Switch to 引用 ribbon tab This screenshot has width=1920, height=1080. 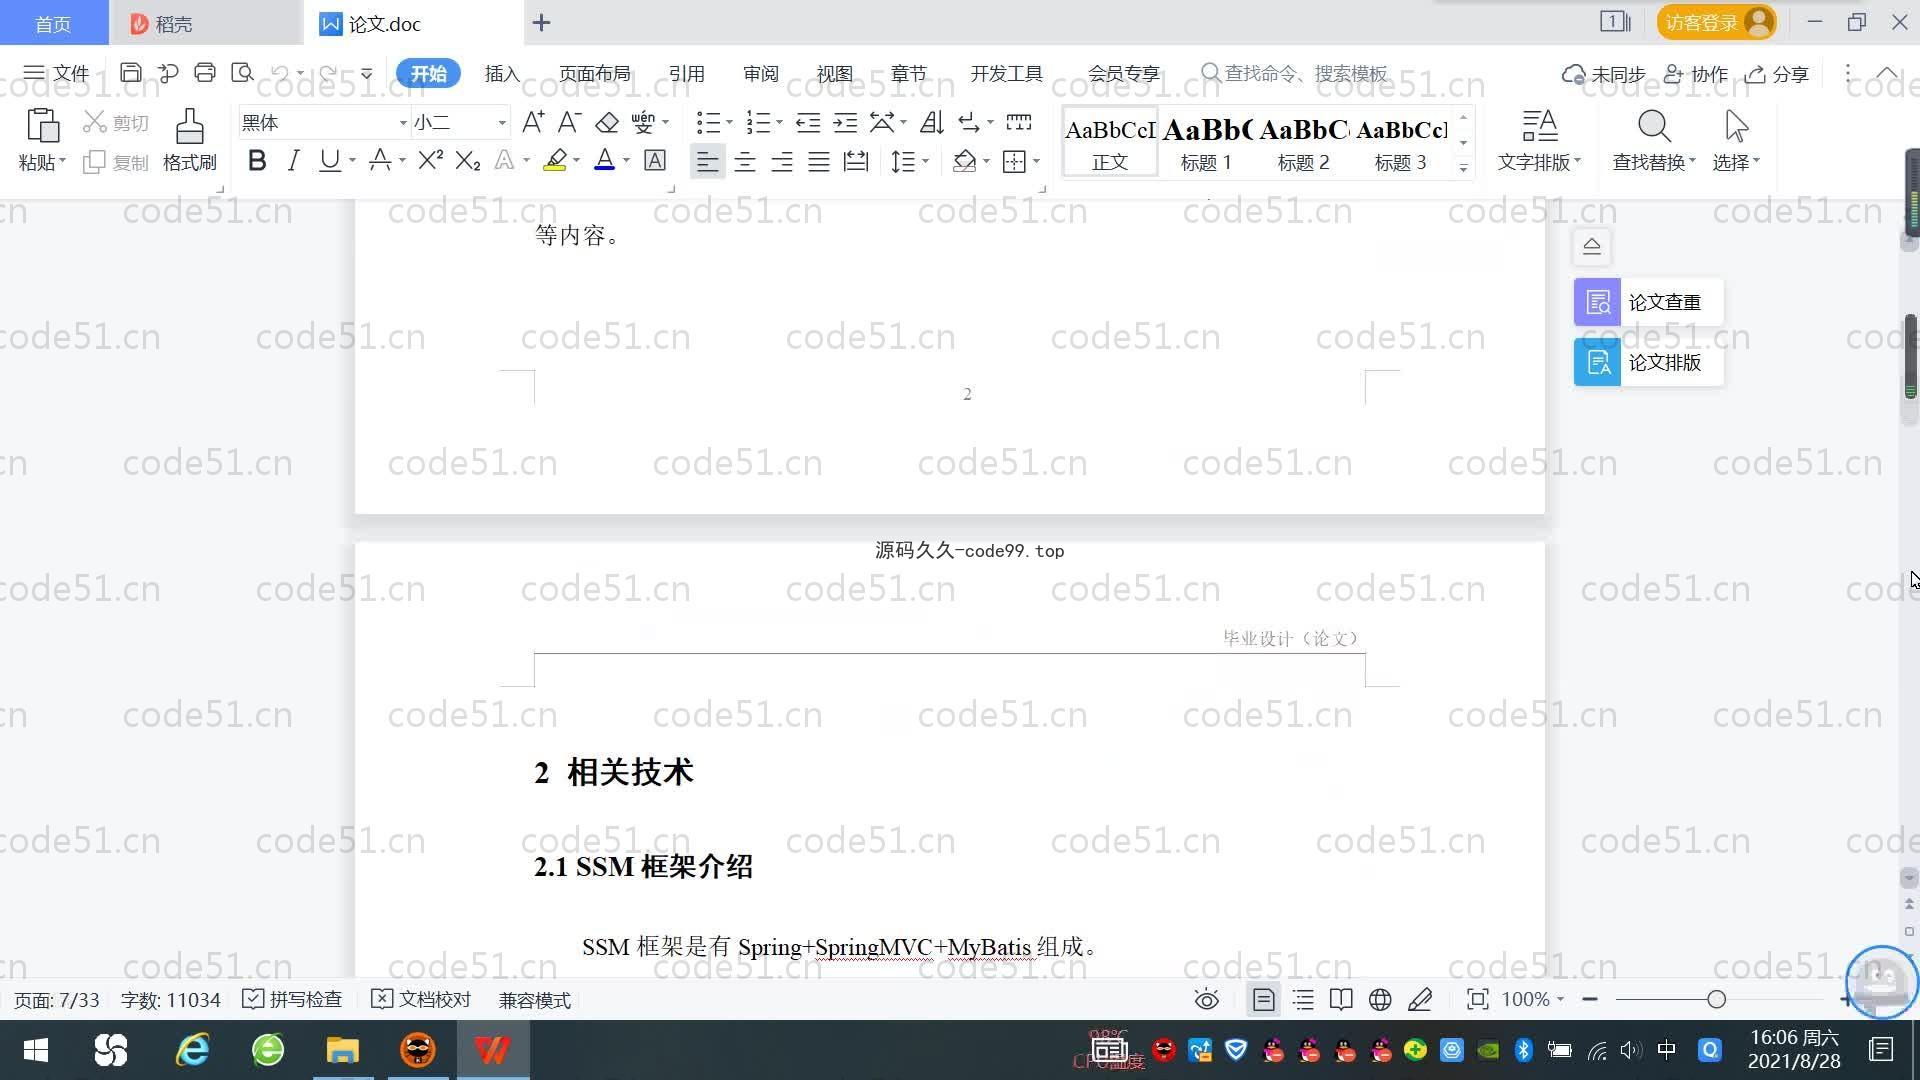pyautogui.click(x=686, y=73)
